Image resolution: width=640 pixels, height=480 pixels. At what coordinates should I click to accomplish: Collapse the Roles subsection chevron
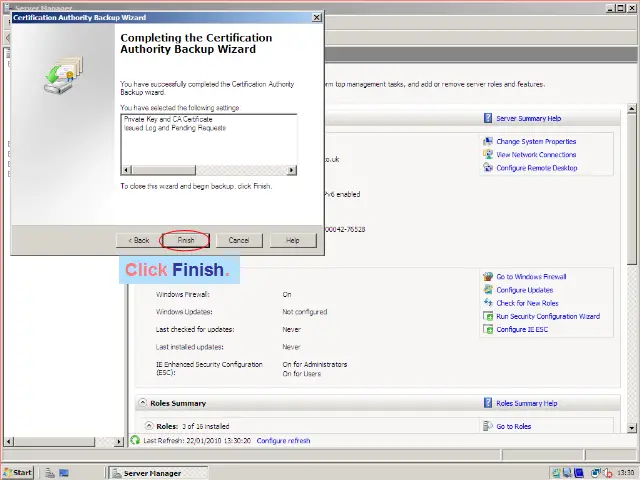click(148, 427)
